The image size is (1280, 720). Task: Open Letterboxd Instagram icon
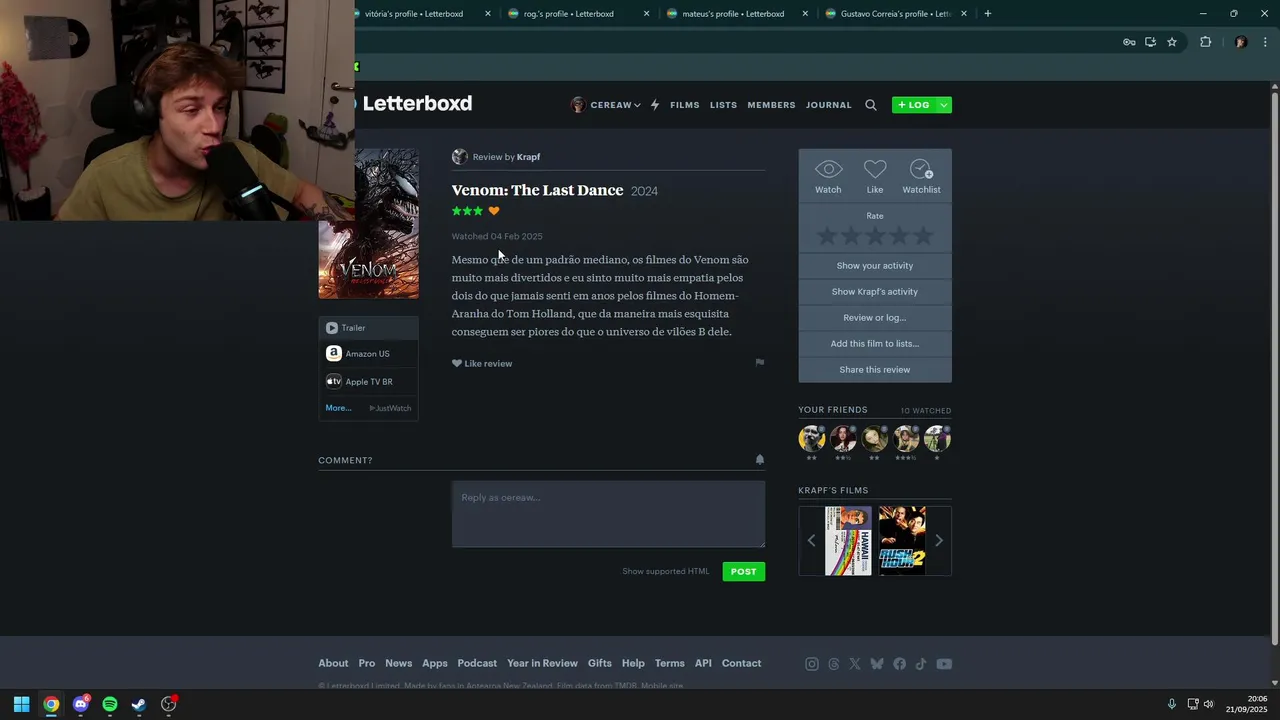coord(812,664)
